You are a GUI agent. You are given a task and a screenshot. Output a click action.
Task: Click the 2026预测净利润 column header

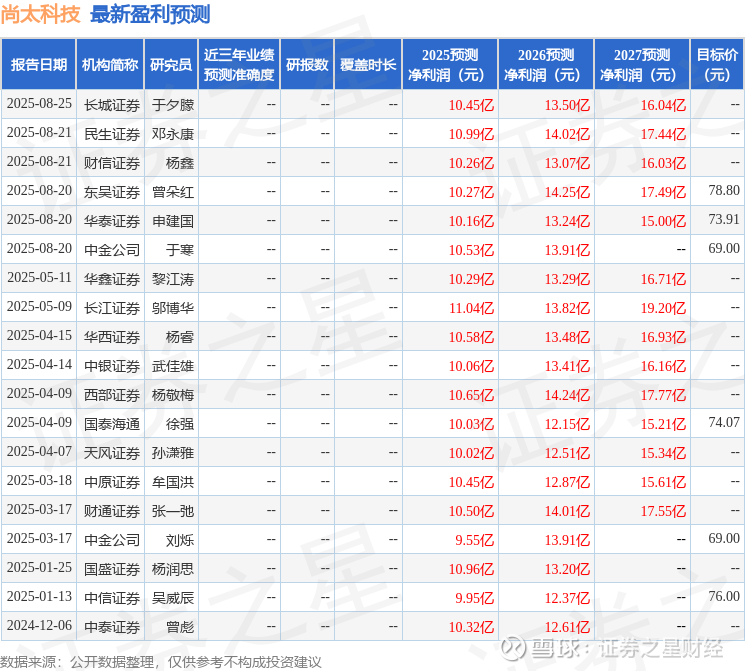pyautogui.click(x=546, y=65)
